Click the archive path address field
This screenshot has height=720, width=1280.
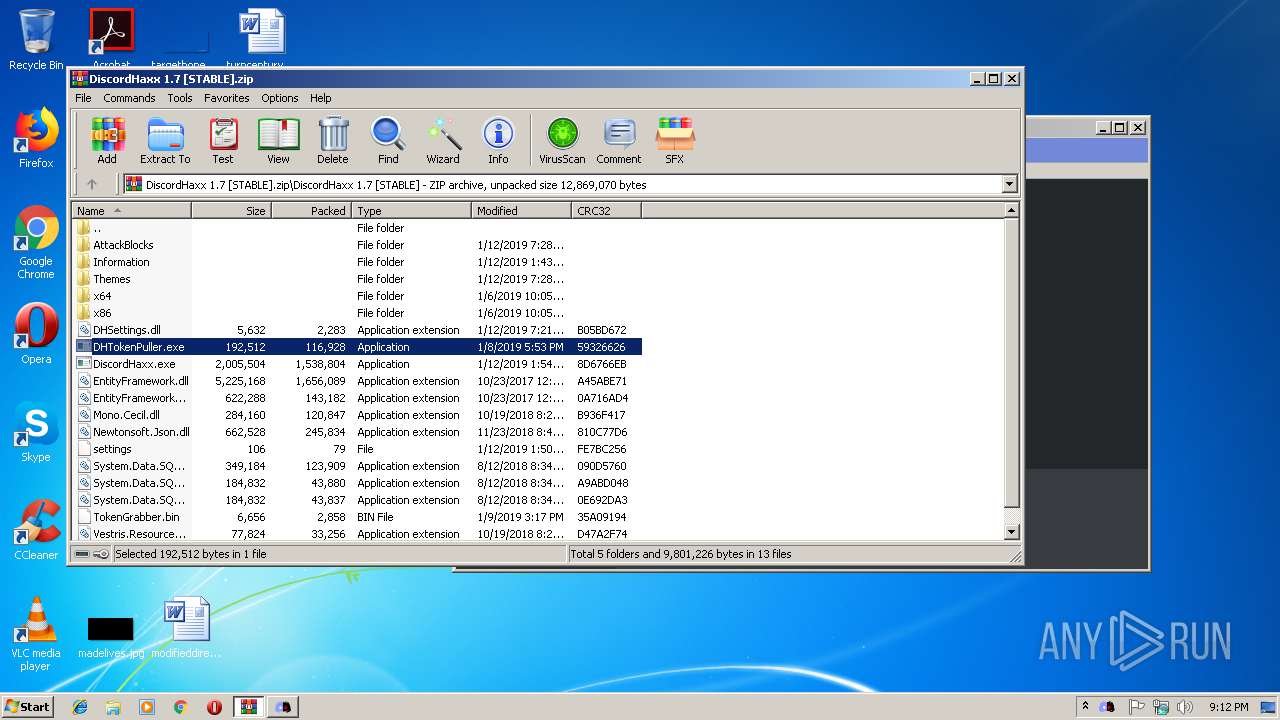click(562, 184)
